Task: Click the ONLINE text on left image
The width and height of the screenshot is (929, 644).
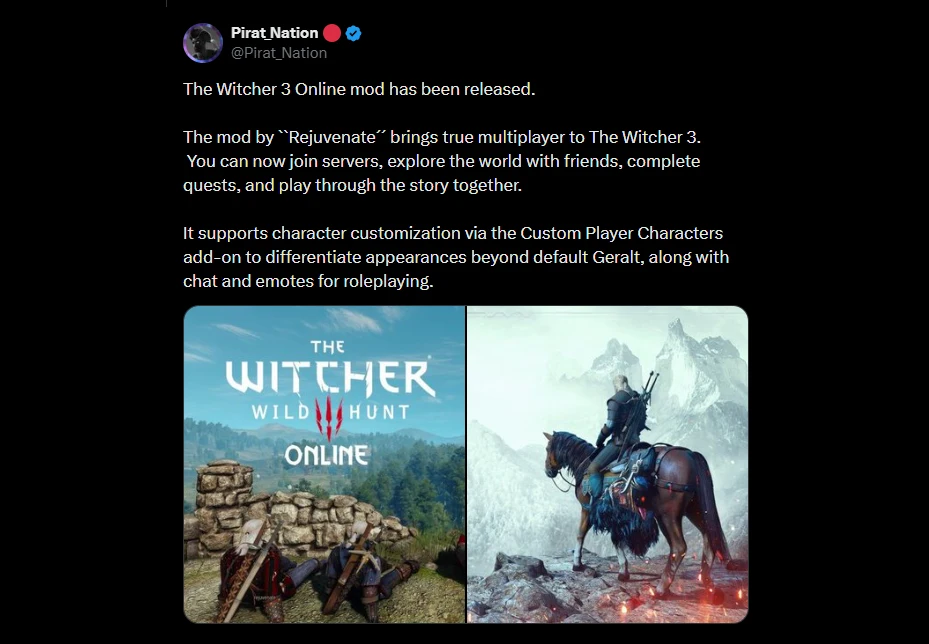Action: pyautogui.click(x=326, y=455)
